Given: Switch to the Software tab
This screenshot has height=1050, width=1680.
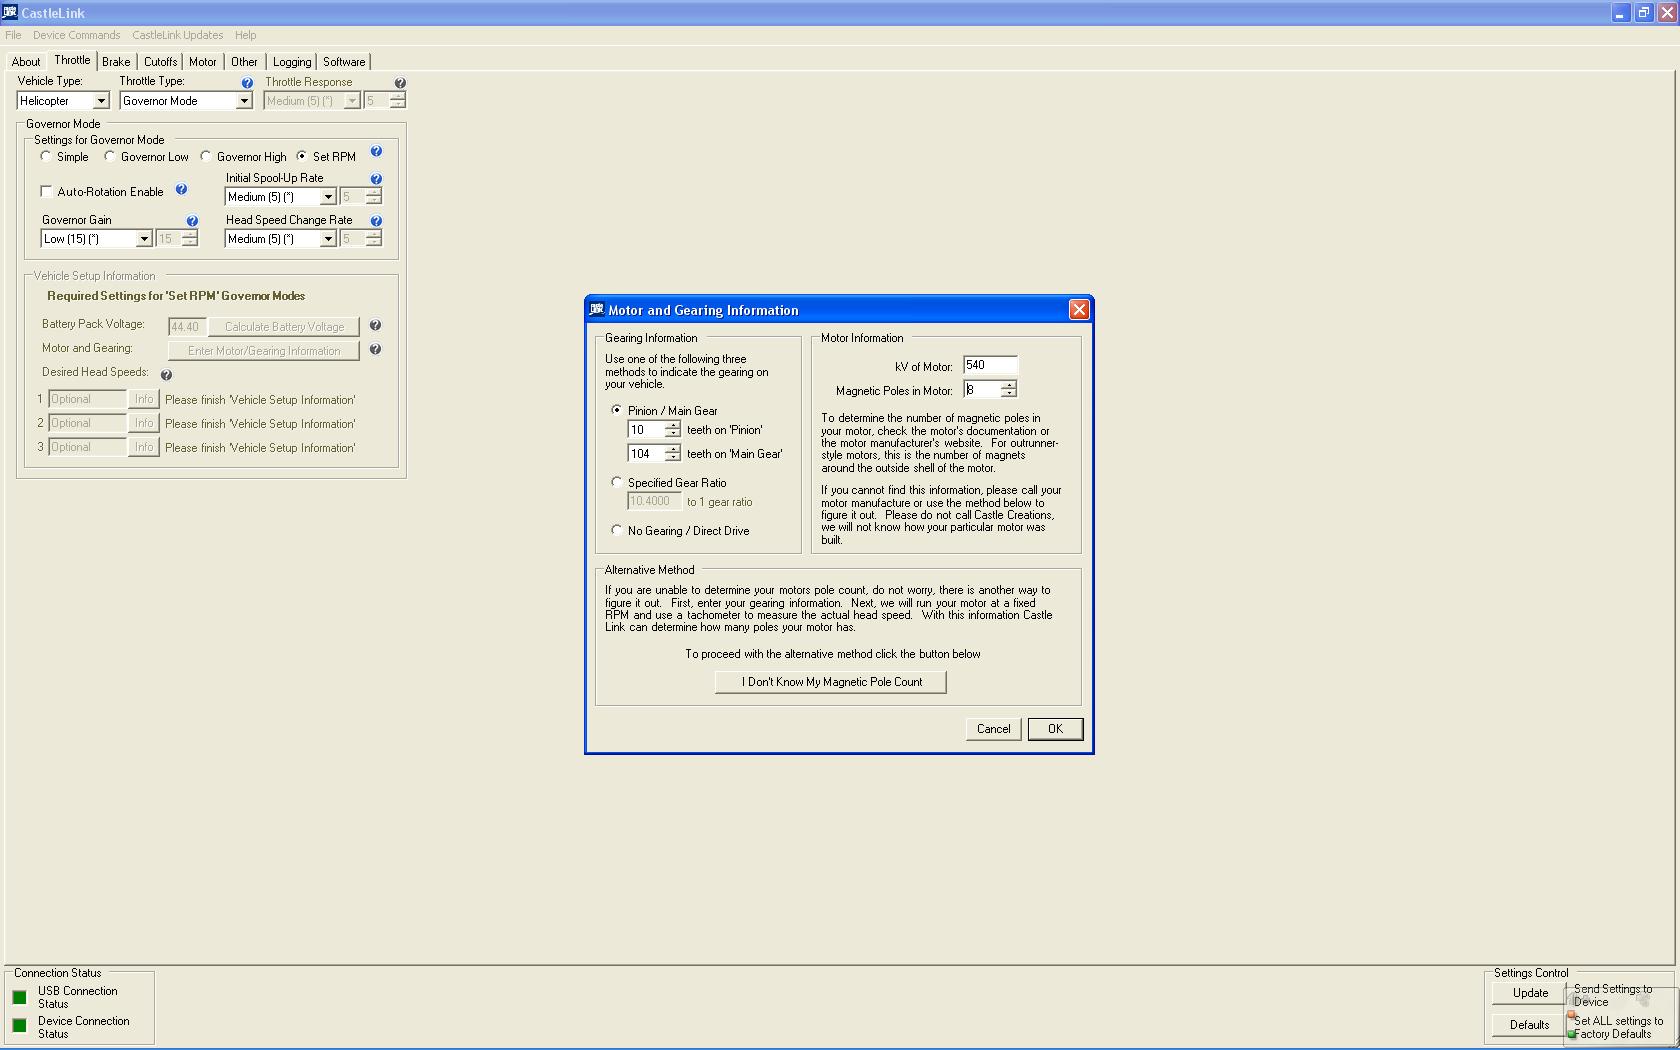Looking at the screenshot, I should tap(344, 62).
